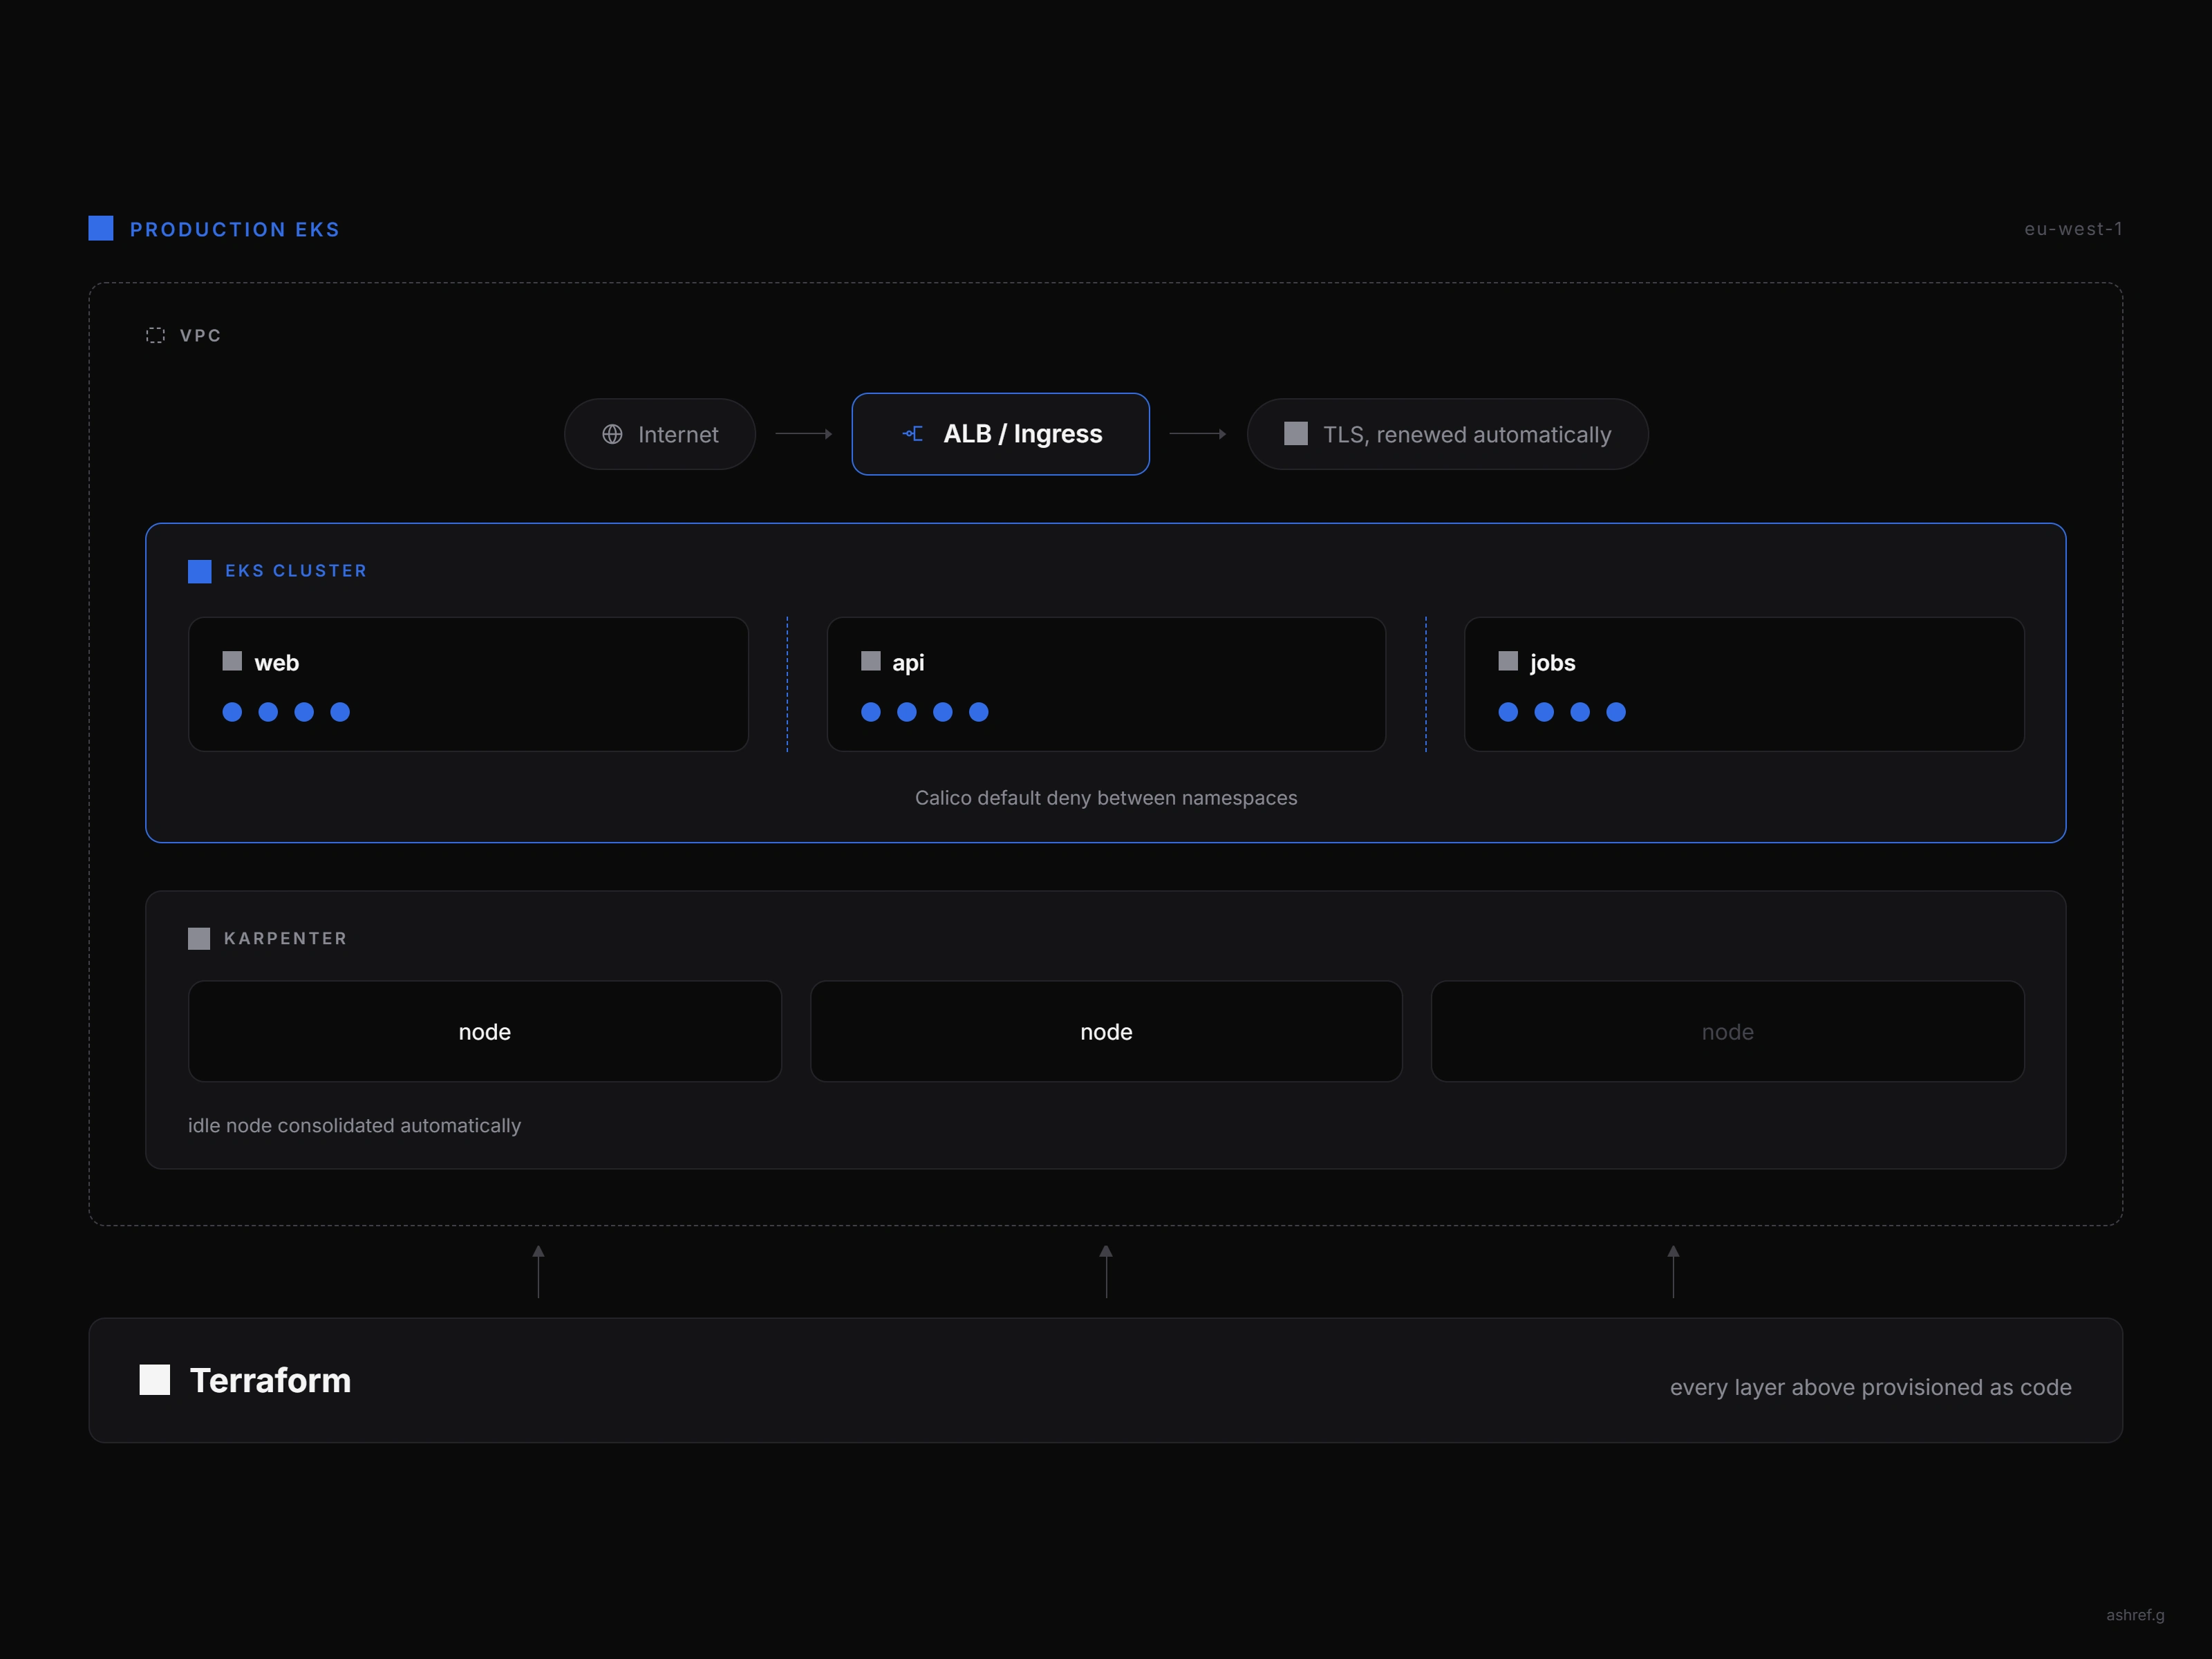Click the blue square icon beside PRODUCTION EKS

[x=101, y=228]
